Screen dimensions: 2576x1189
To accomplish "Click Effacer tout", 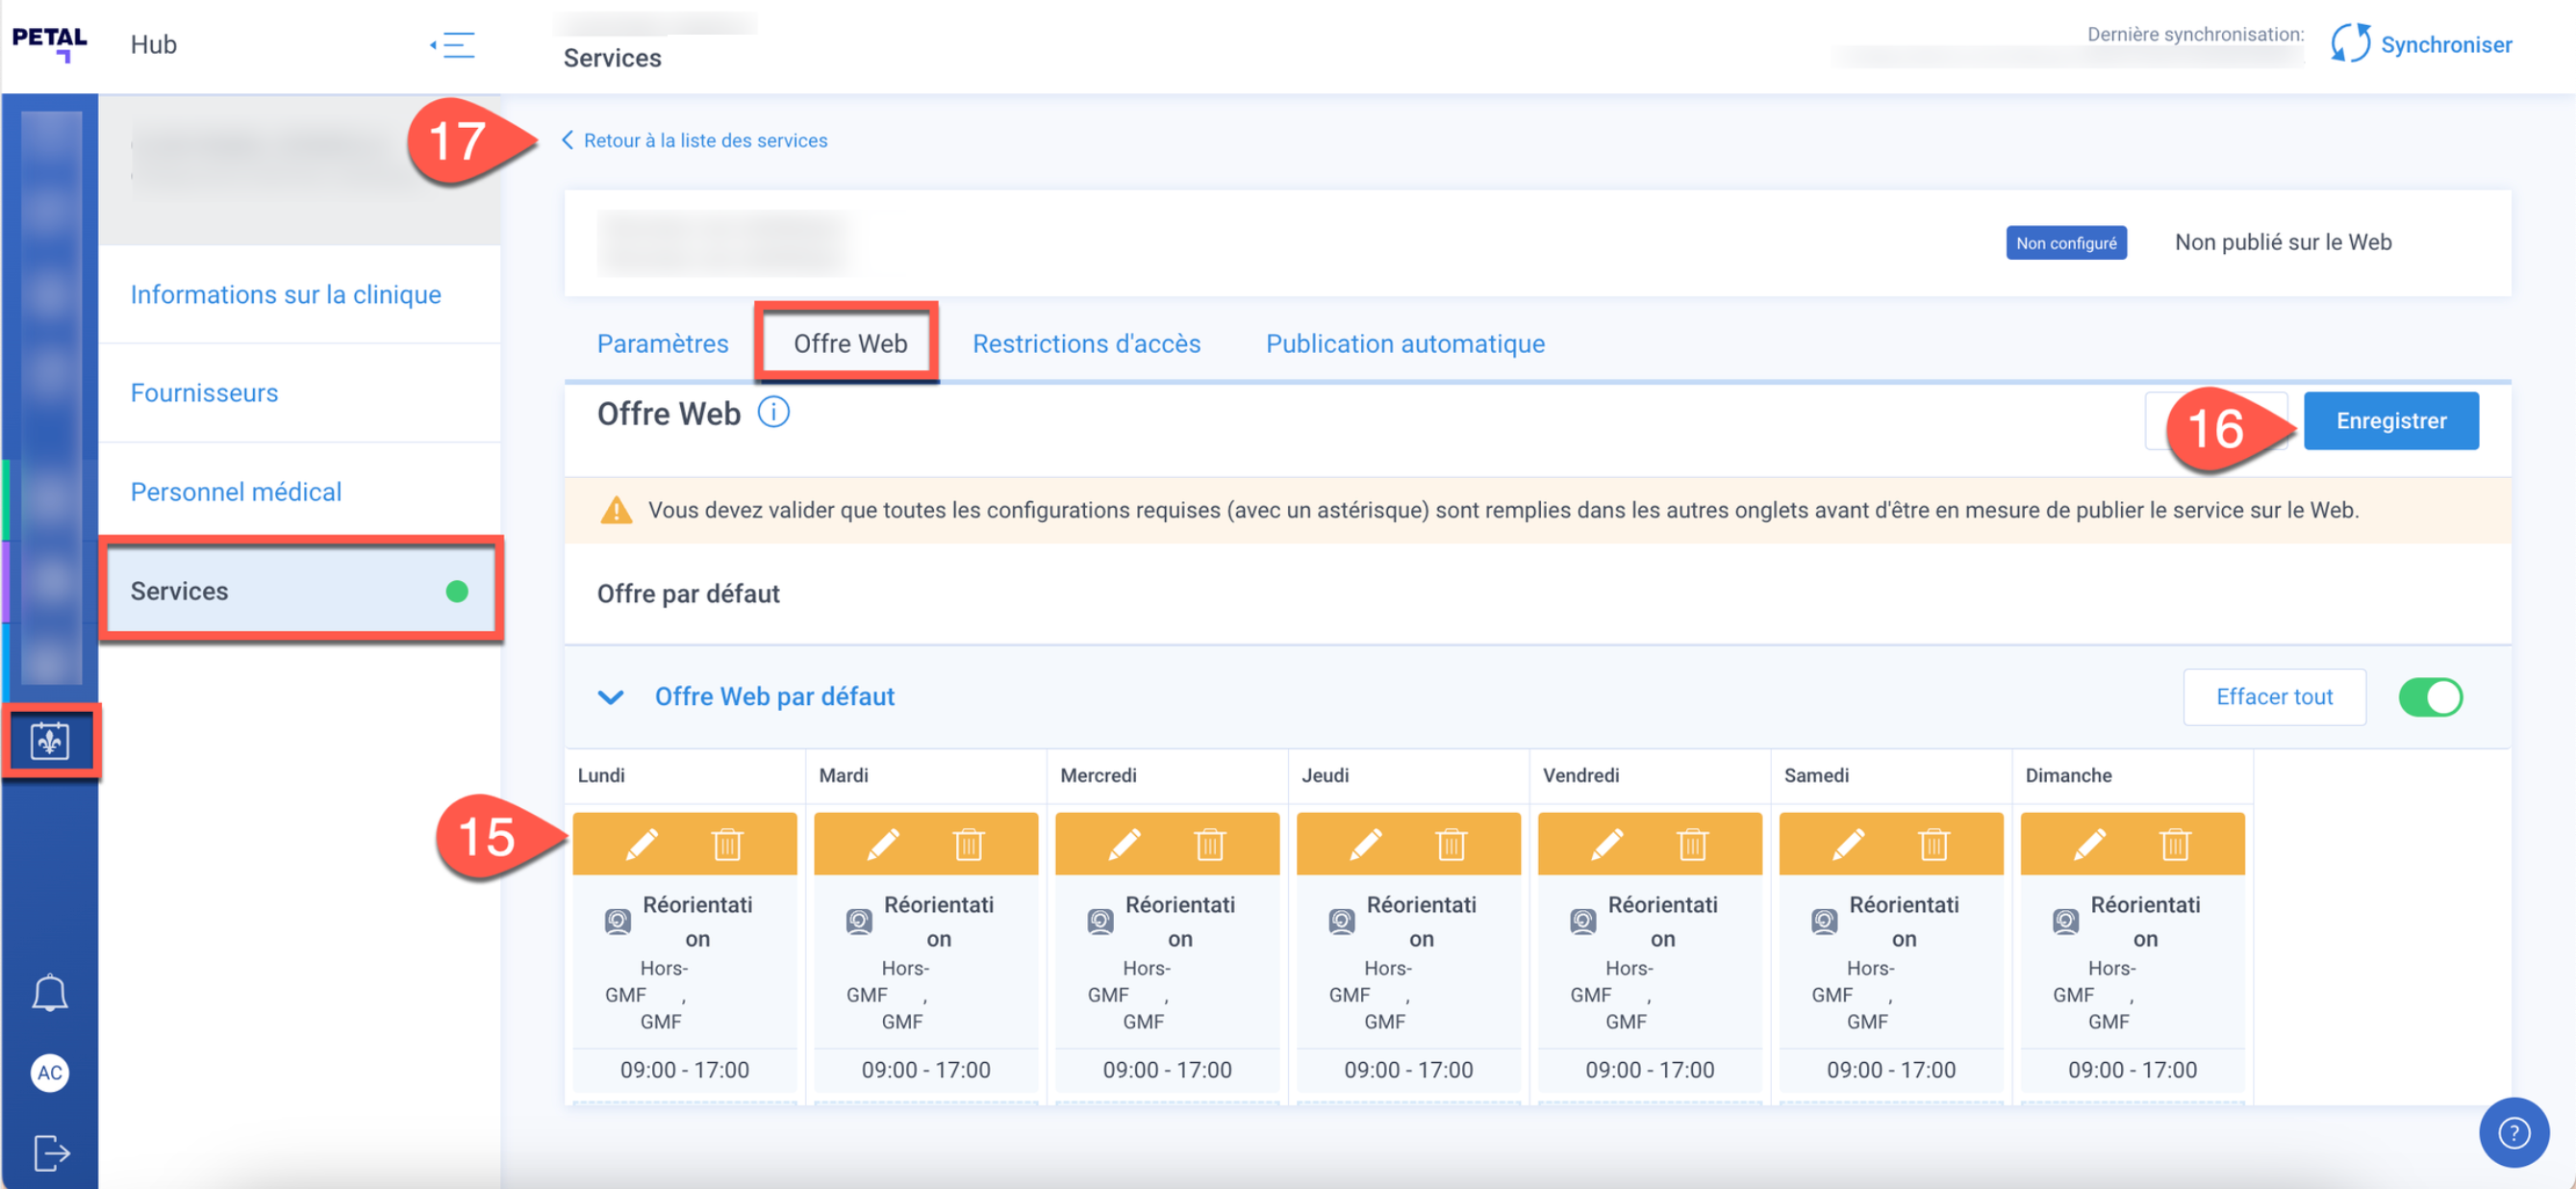I will coord(2274,696).
